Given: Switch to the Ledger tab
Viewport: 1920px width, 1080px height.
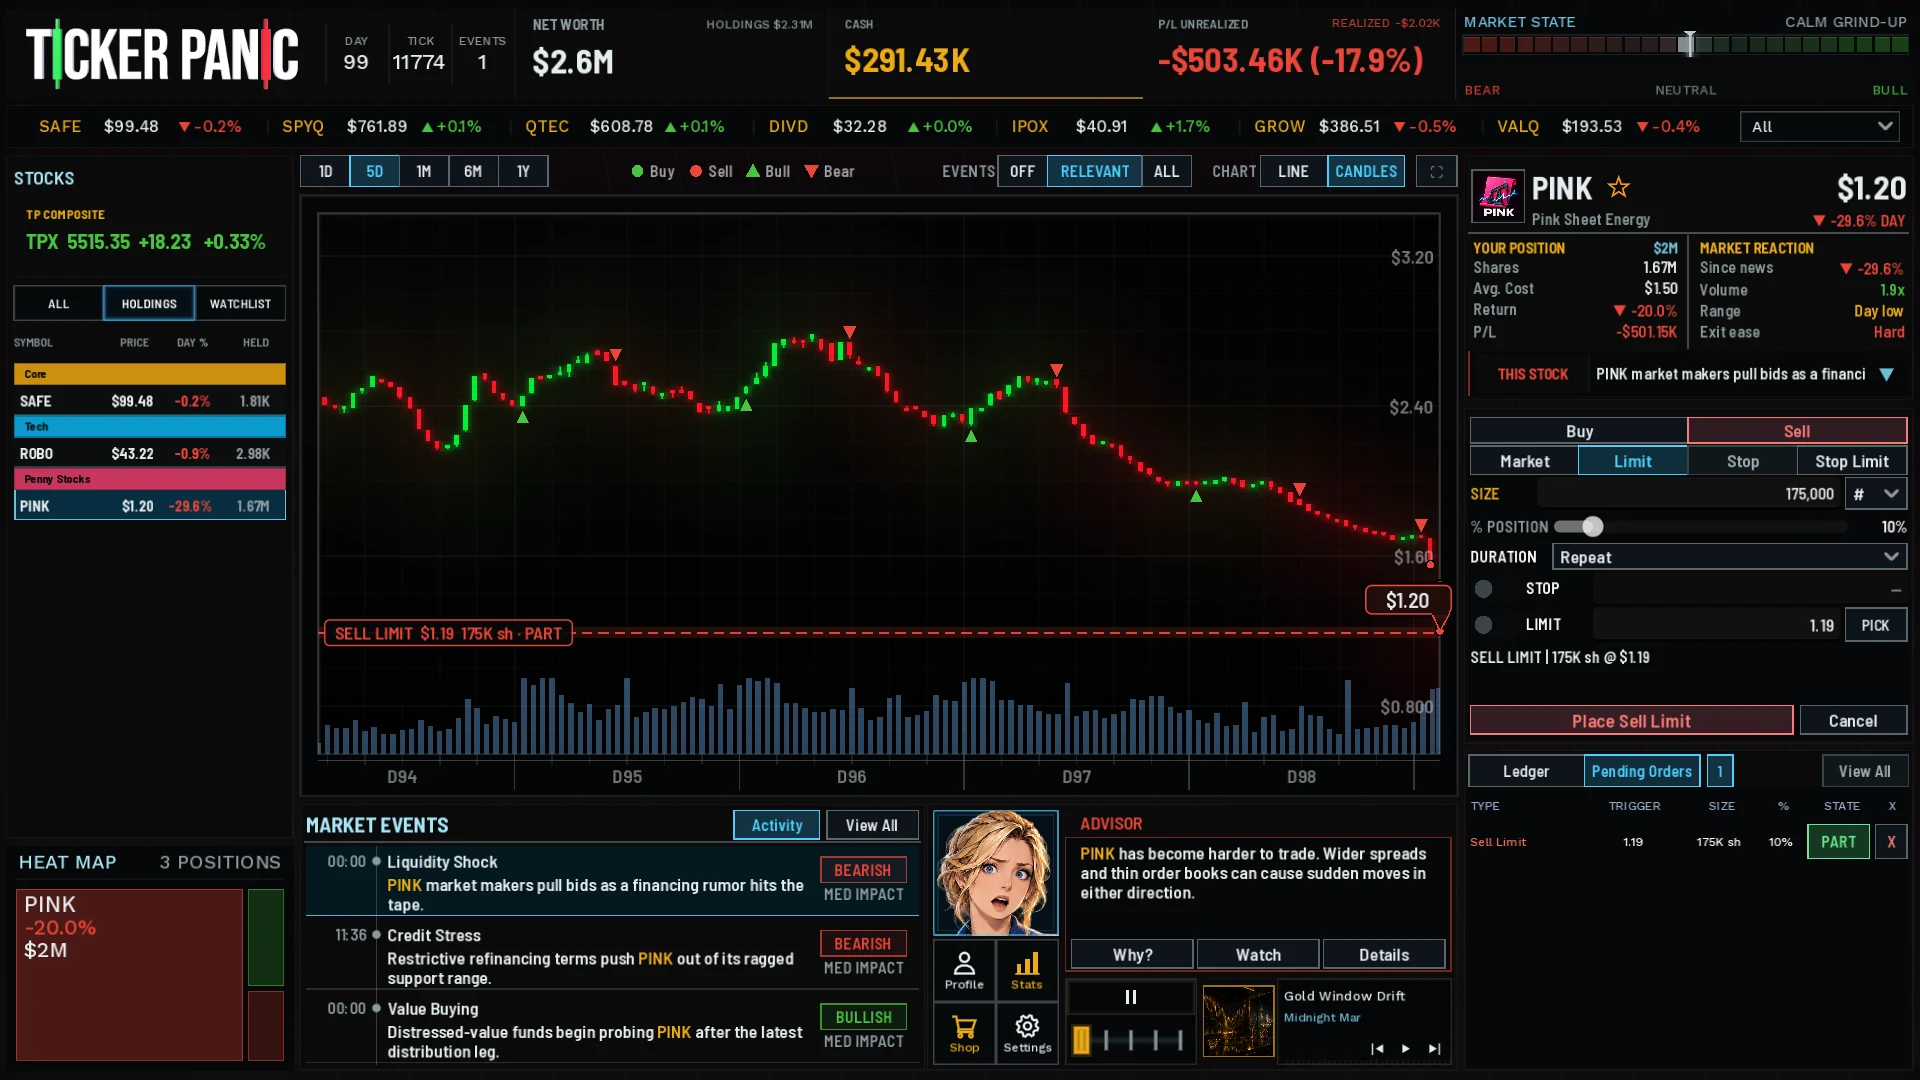Looking at the screenshot, I should click(x=1526, y=771).
